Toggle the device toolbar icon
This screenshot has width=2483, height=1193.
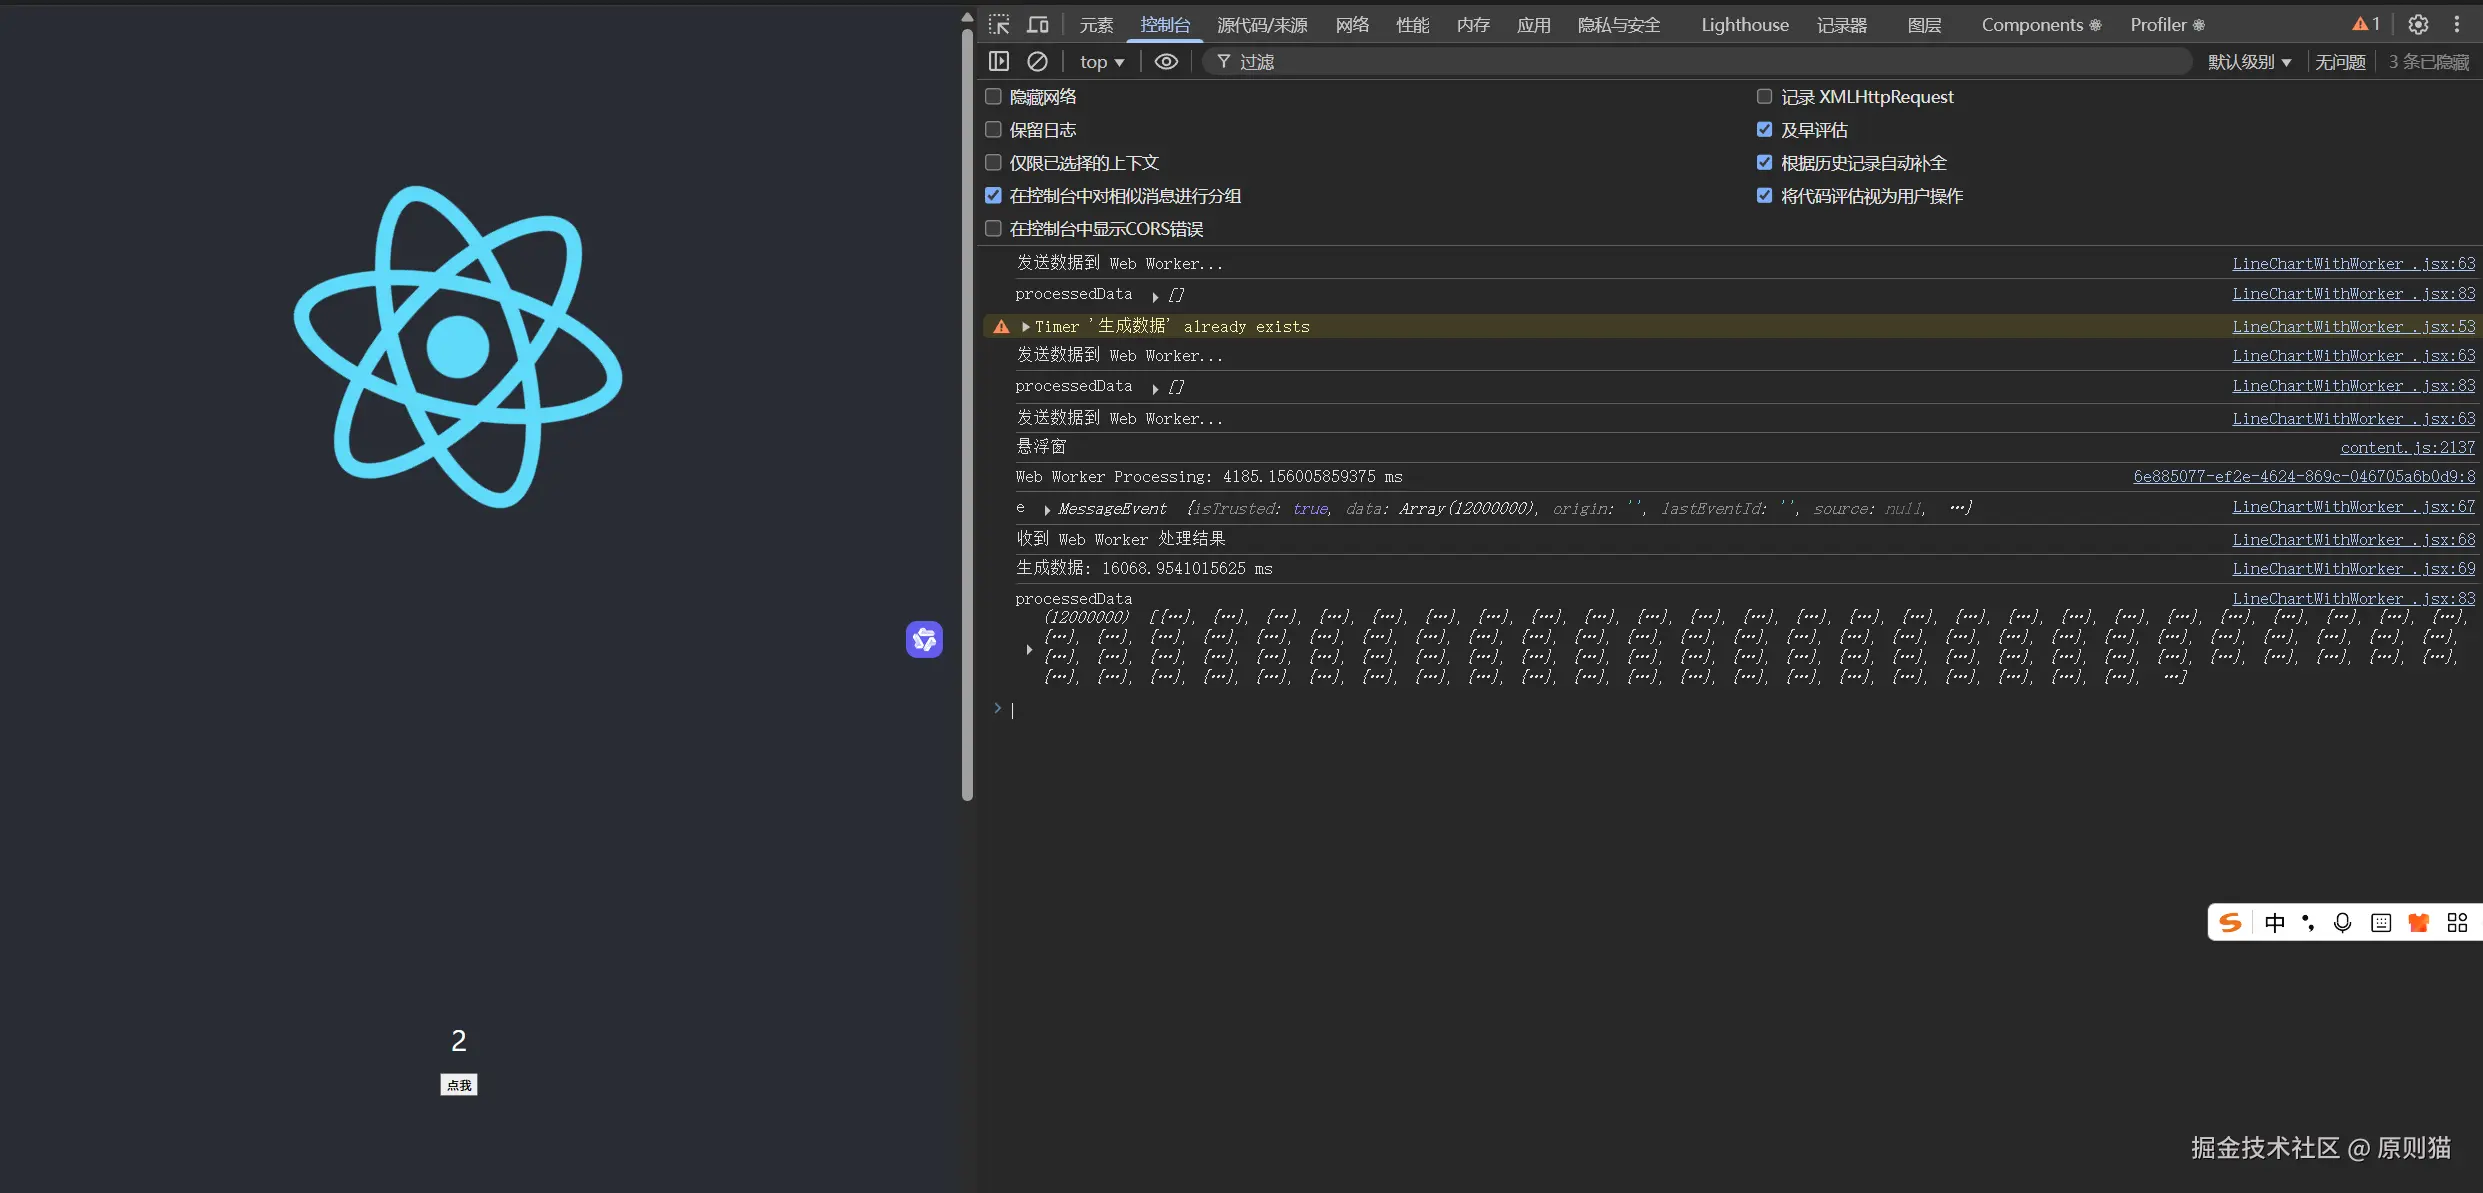coord(1038,25)
